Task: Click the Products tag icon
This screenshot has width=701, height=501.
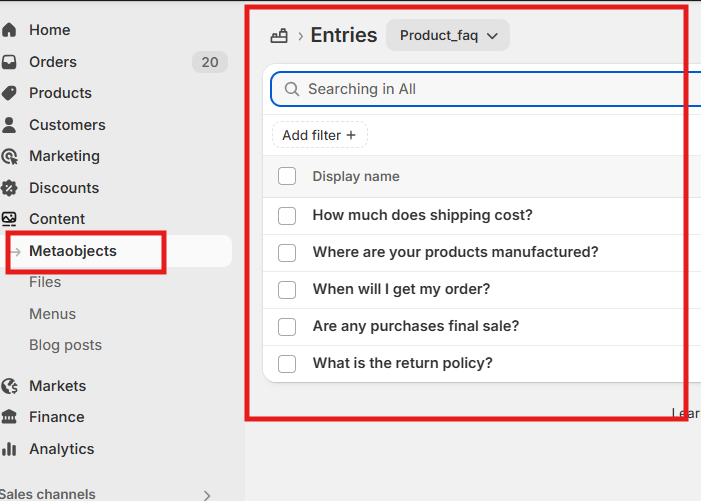Action: 9,93
